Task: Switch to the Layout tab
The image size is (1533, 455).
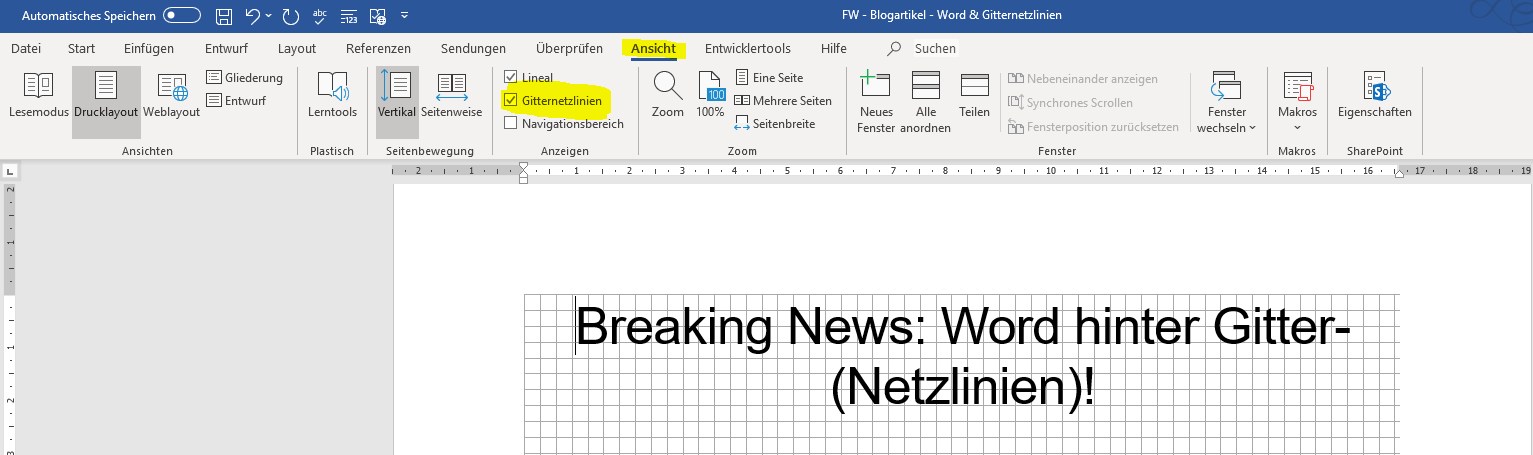Action: [x=297, y=48]
